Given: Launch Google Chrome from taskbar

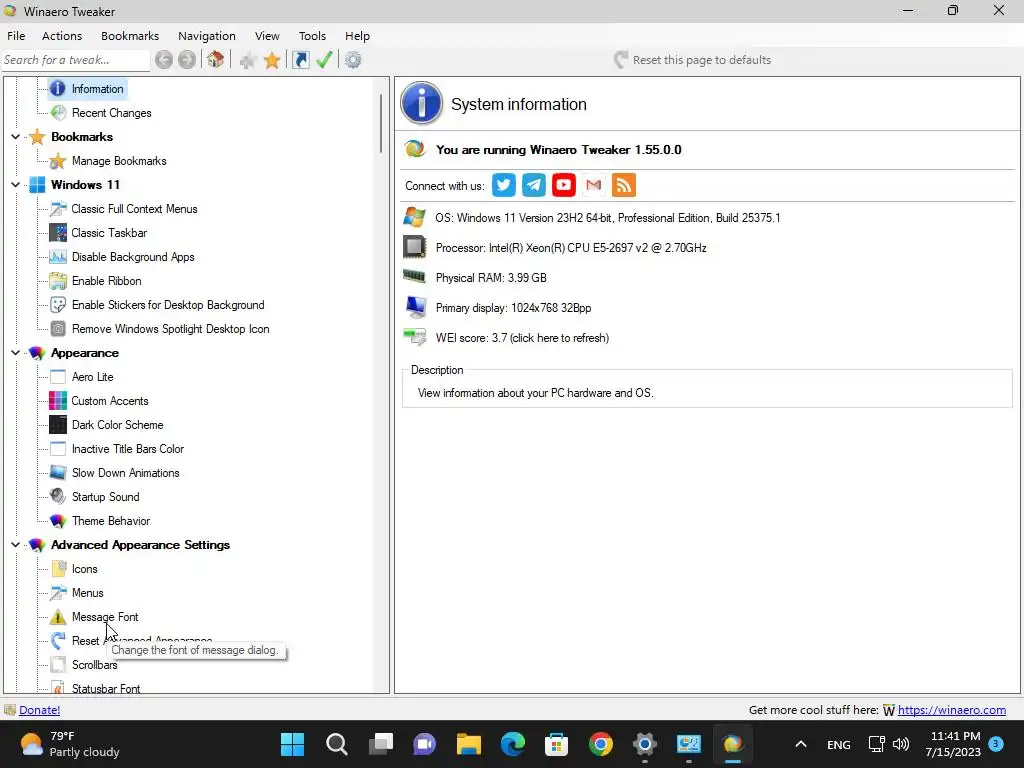Looking at the screenshot, I should pyautogui.click(x=600, y=744).
